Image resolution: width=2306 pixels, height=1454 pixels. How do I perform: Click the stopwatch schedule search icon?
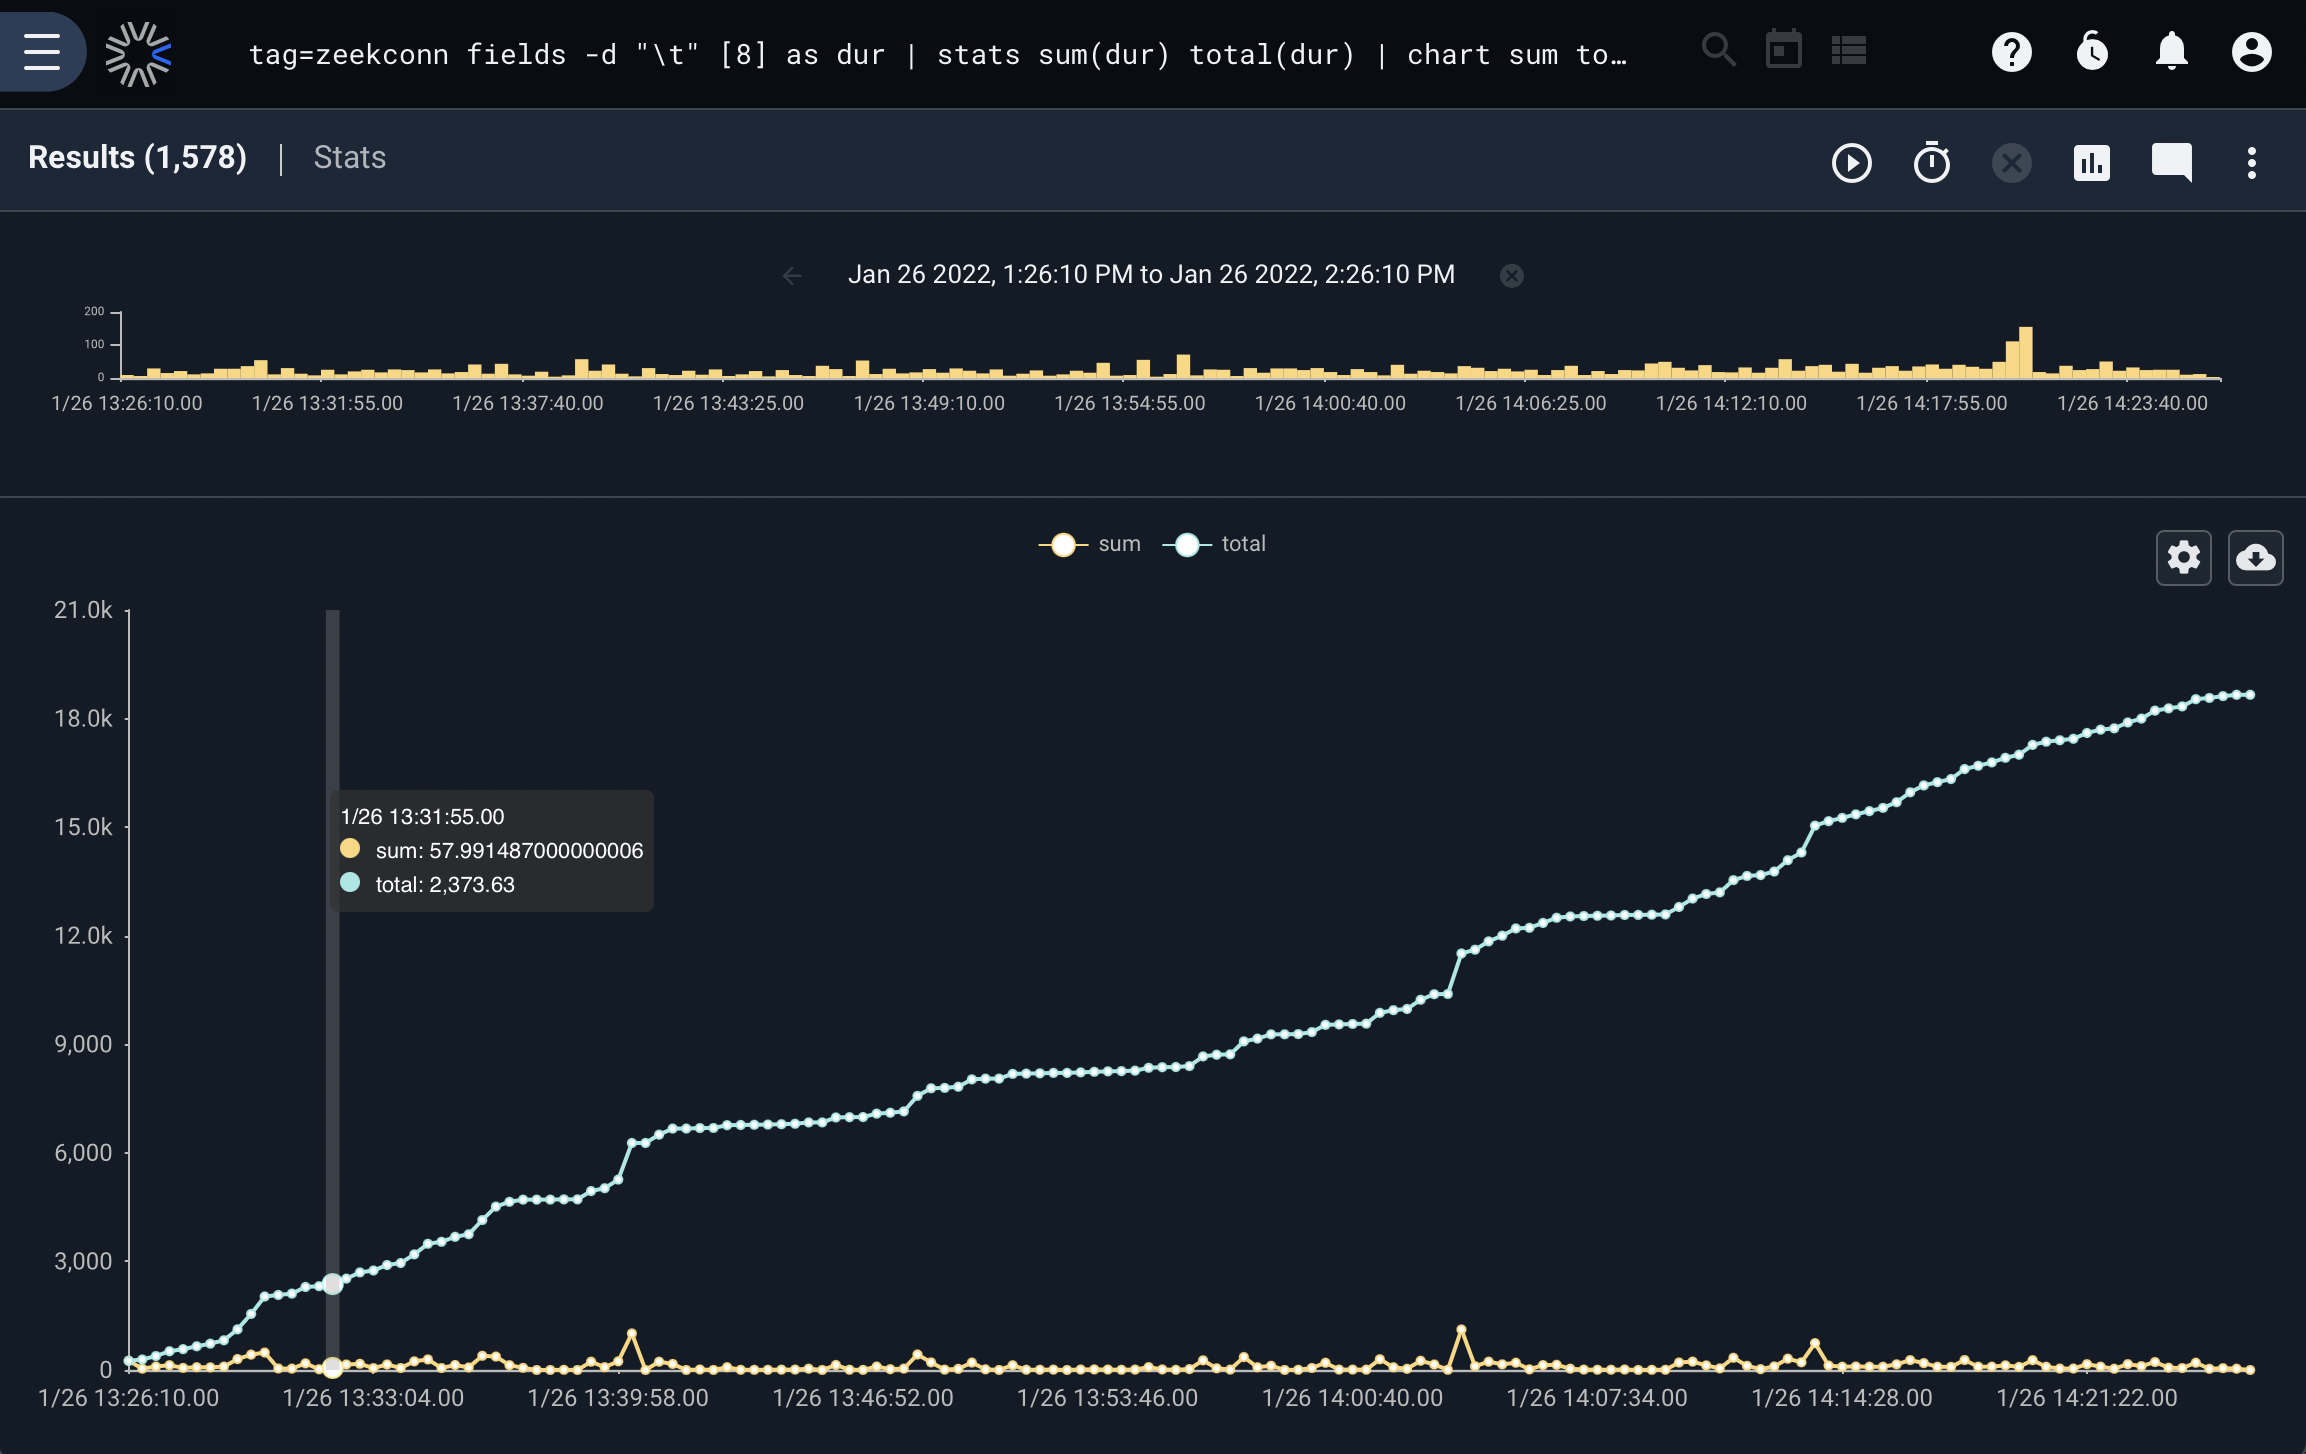point(1932,162)
